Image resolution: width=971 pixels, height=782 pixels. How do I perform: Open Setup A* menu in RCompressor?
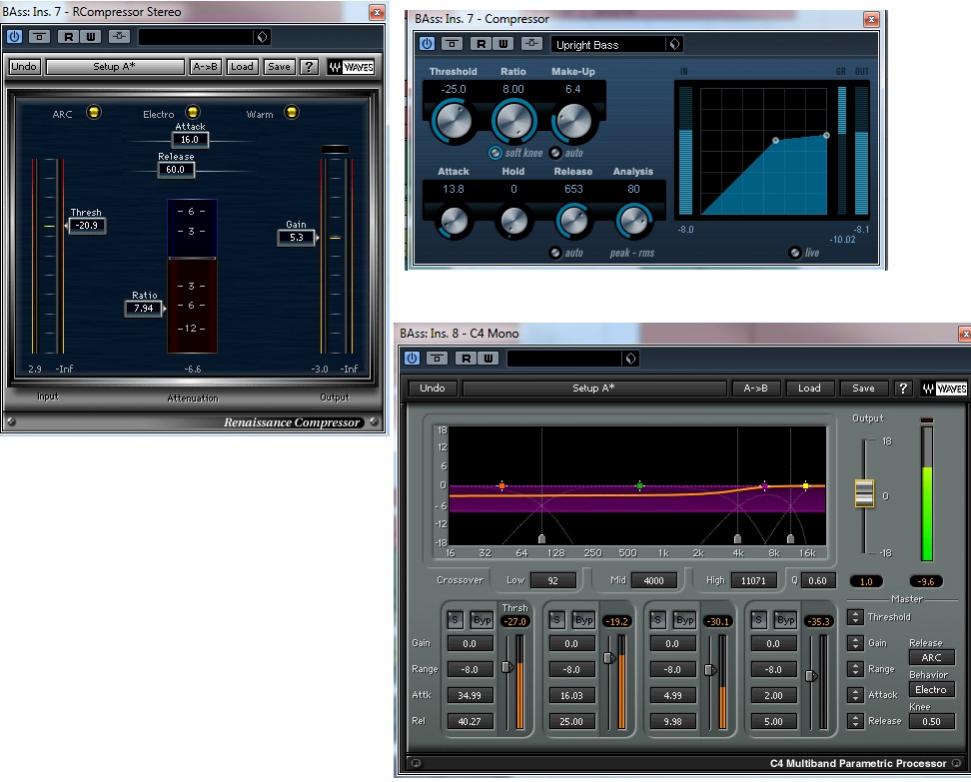point(115,67)
